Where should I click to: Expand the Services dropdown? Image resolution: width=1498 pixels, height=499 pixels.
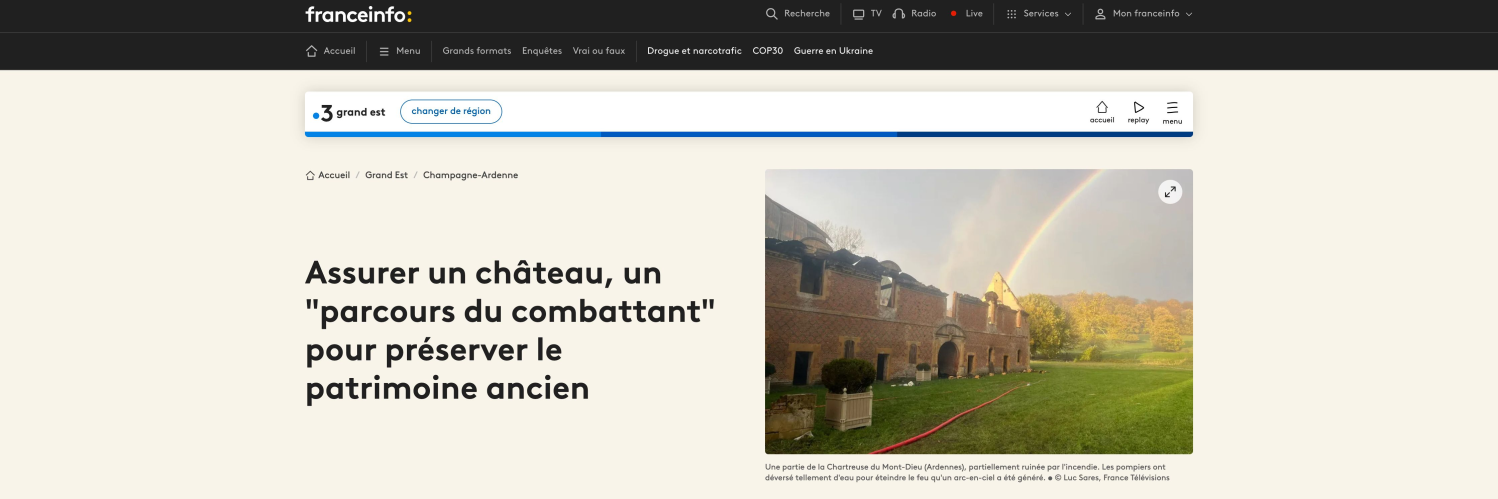(x=1039, y=14)
